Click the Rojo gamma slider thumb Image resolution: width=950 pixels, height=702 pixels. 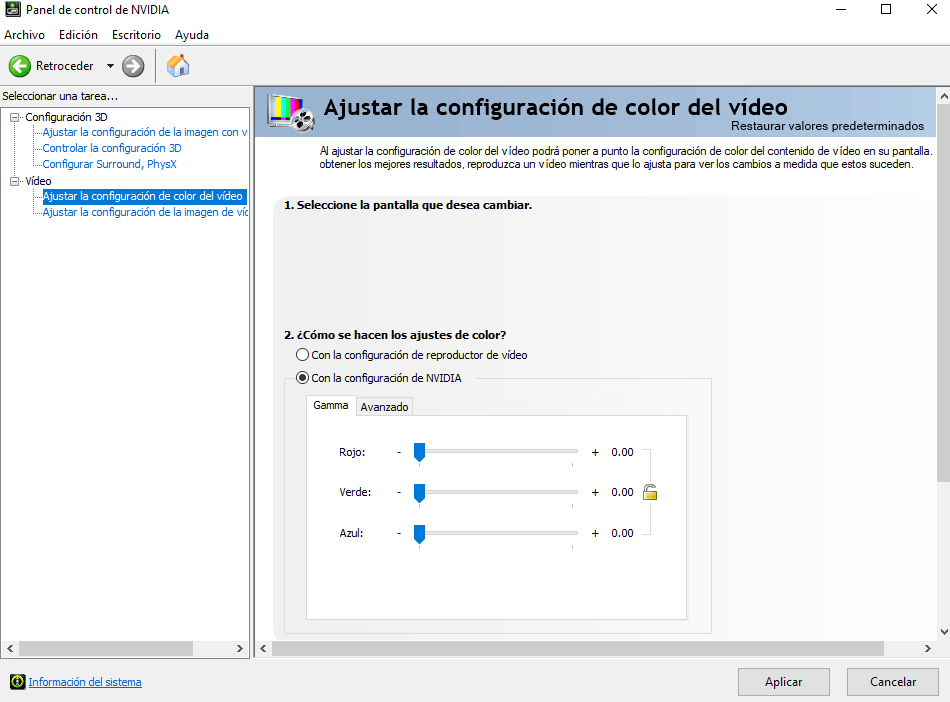pyautogui.click(x=419, y=452)
